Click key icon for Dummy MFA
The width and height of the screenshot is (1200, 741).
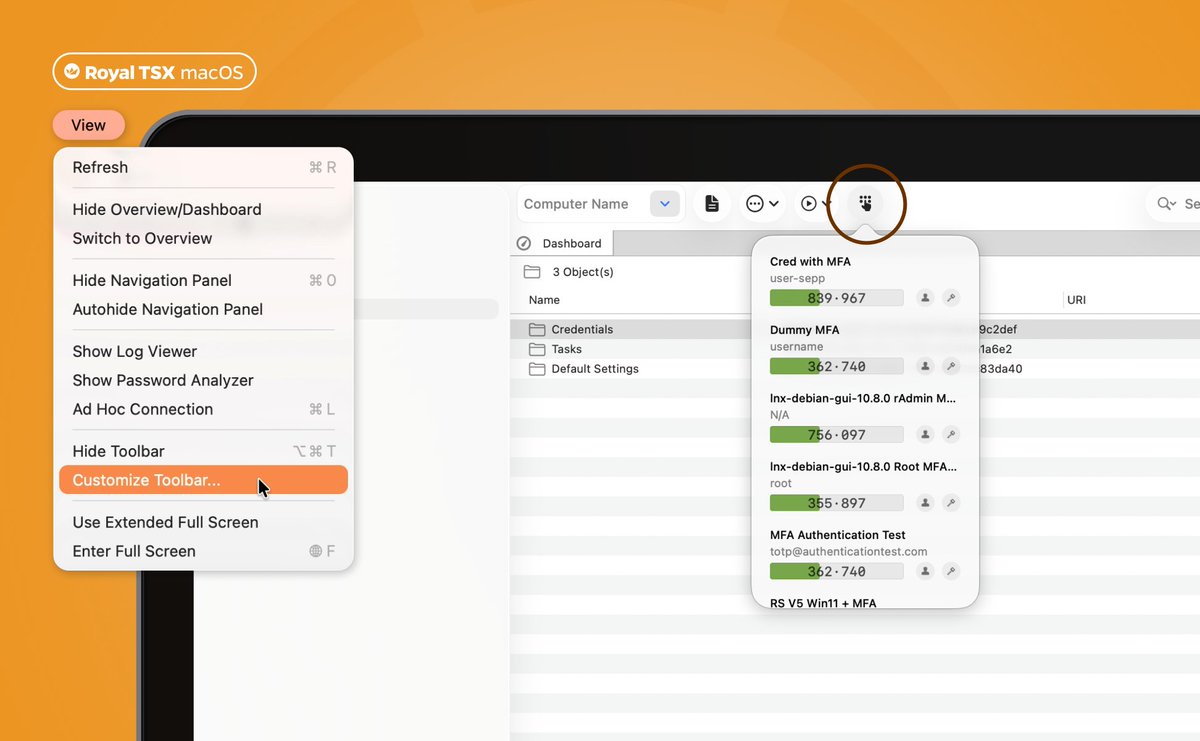pyautogui.click(x=951, y=366)
